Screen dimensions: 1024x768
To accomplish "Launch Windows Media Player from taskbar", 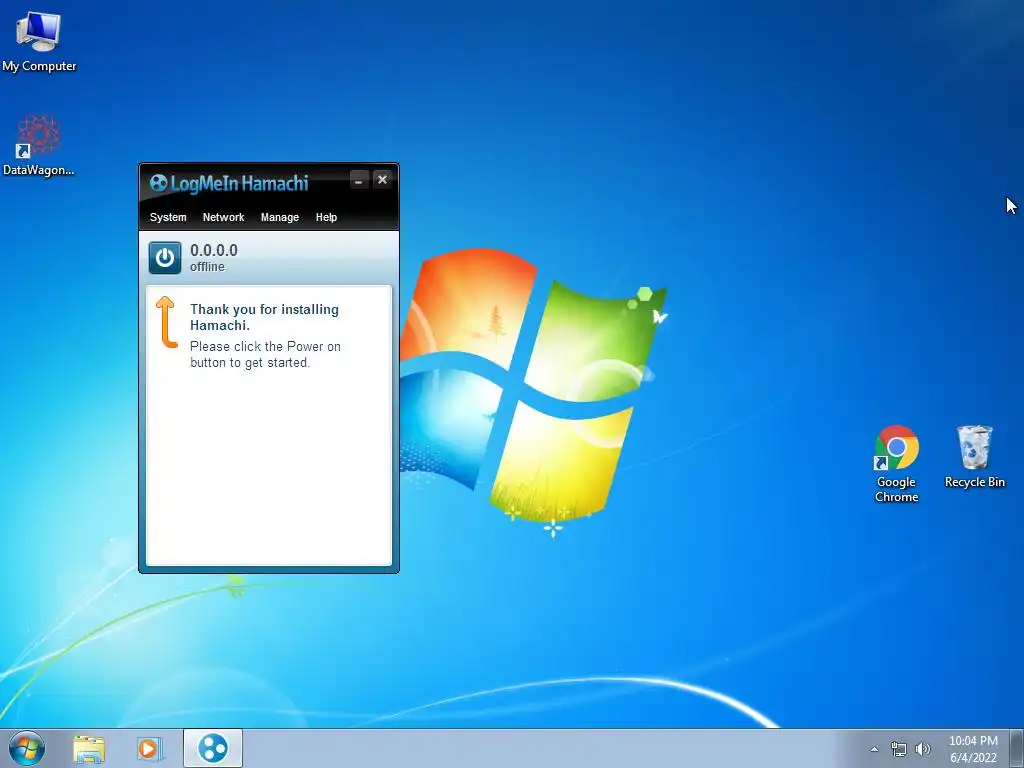I will [149, 748].
